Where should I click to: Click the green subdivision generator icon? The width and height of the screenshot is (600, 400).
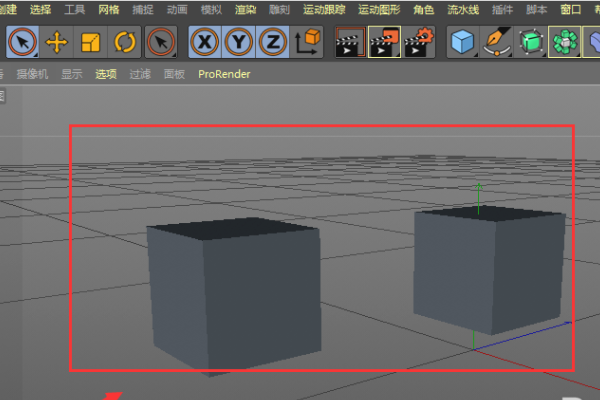(529, 42)
